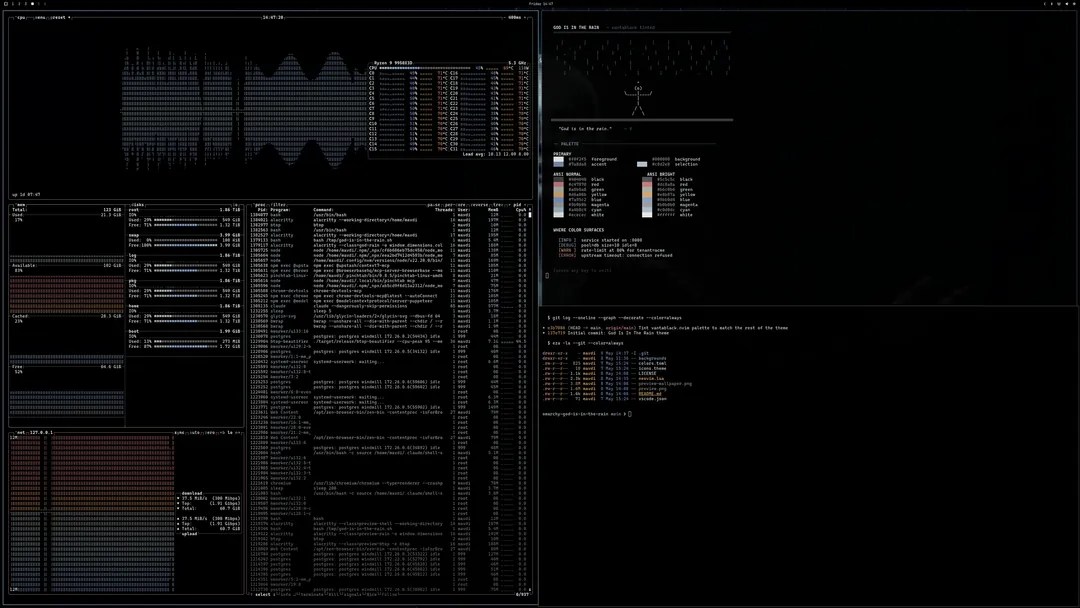This screenshot has width=1080, height=608.
Task: Cycle the btop preset selector
Action: (59, 17)
